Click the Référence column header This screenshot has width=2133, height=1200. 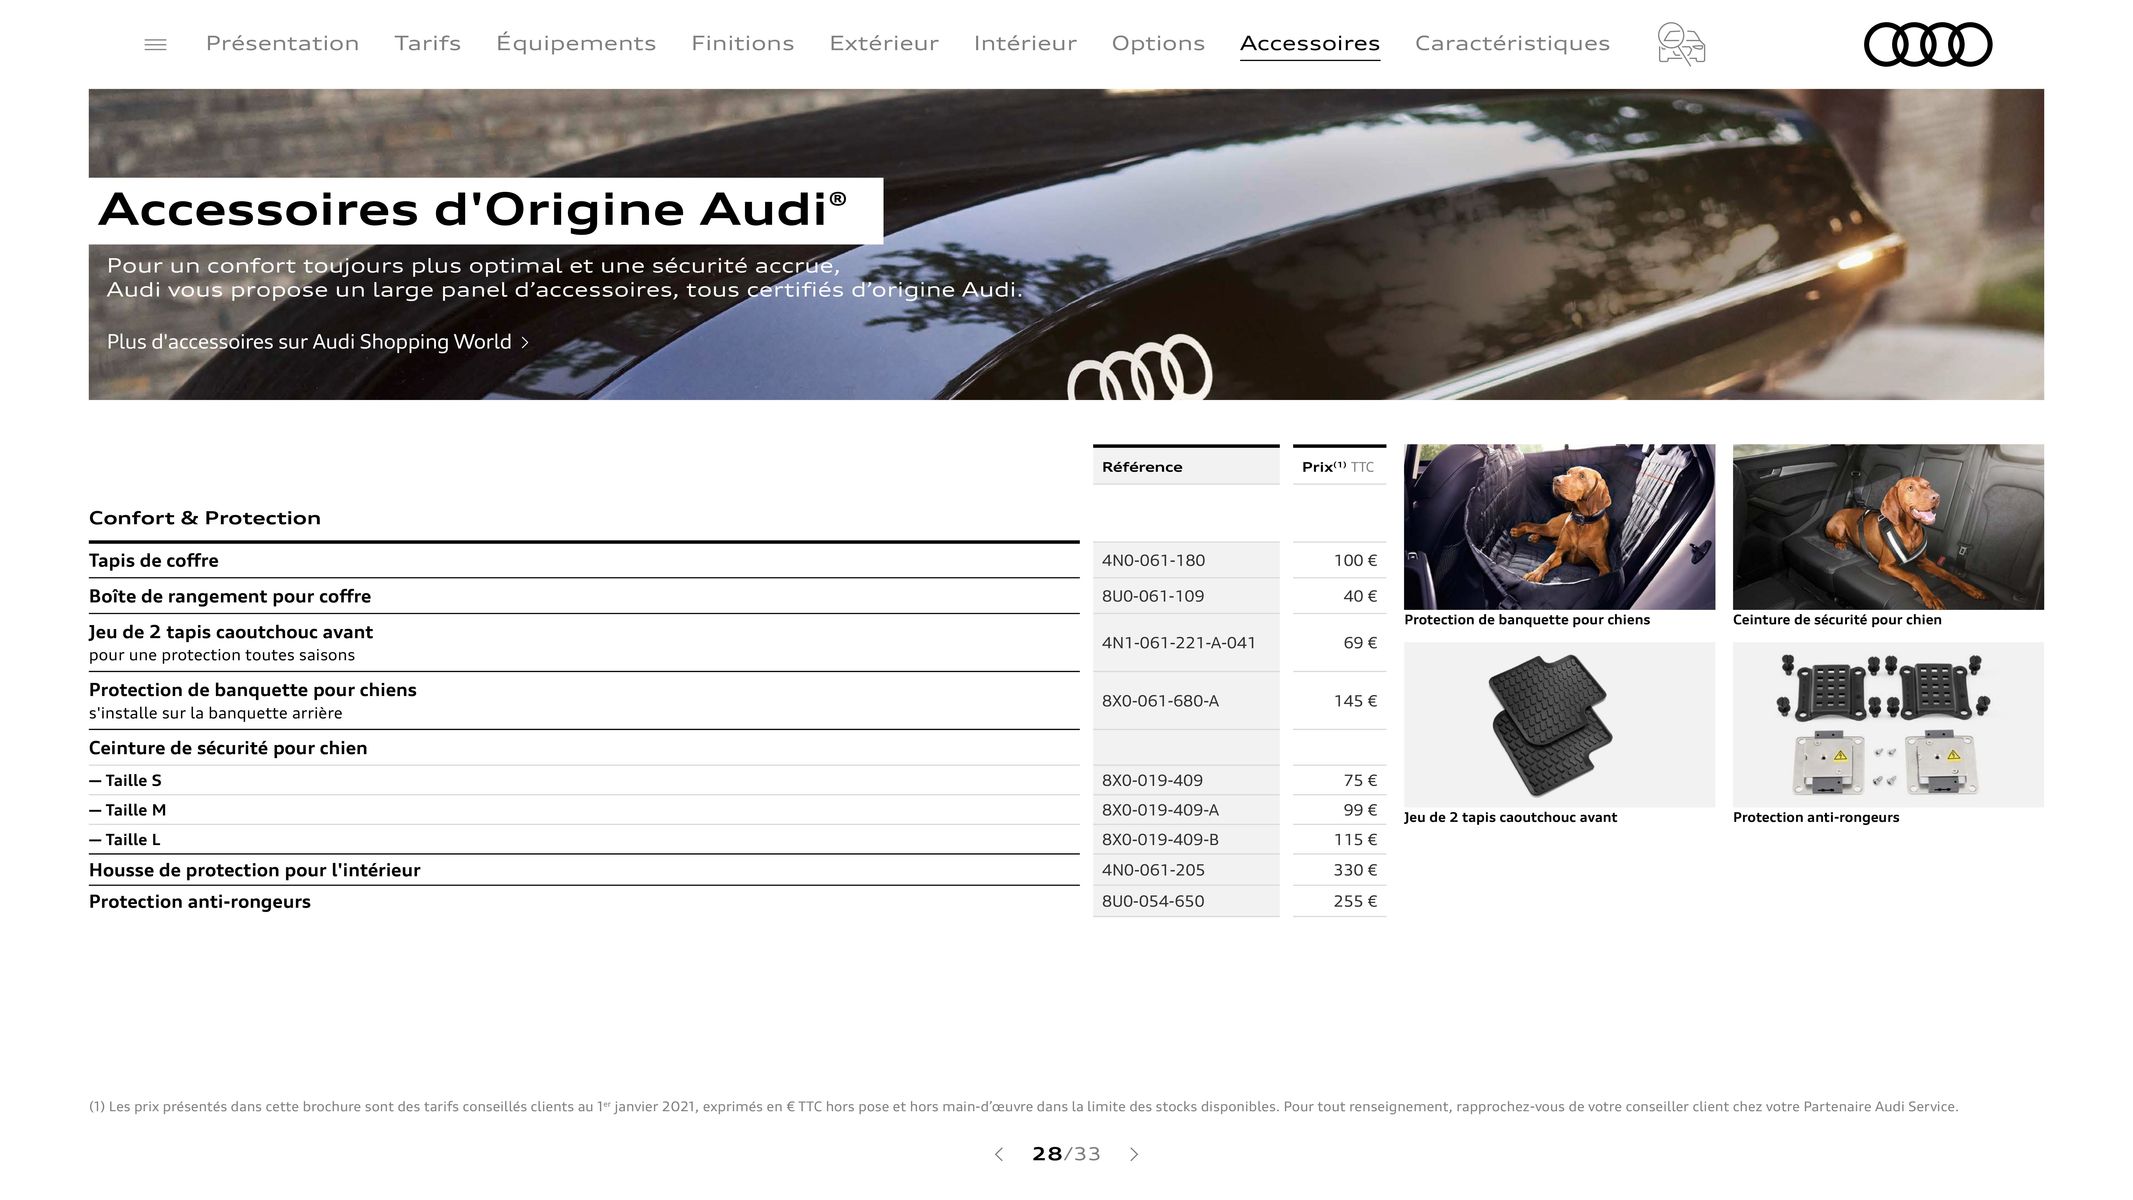(x=1186, y=467)
